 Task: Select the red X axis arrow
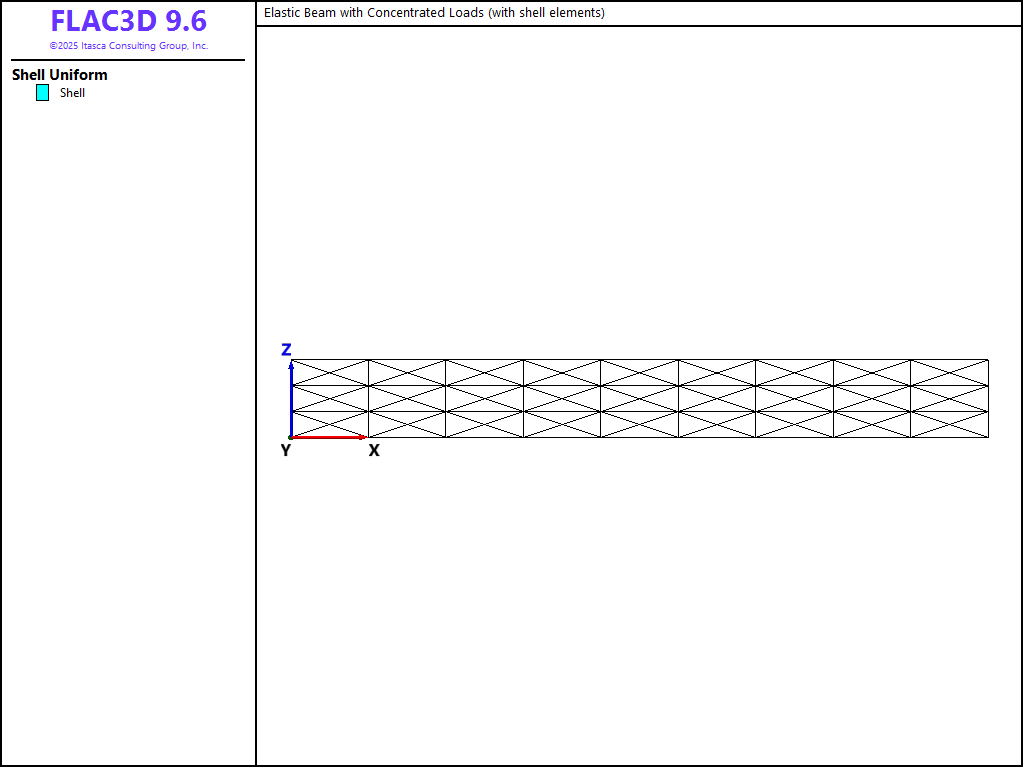tap(330, 437)
